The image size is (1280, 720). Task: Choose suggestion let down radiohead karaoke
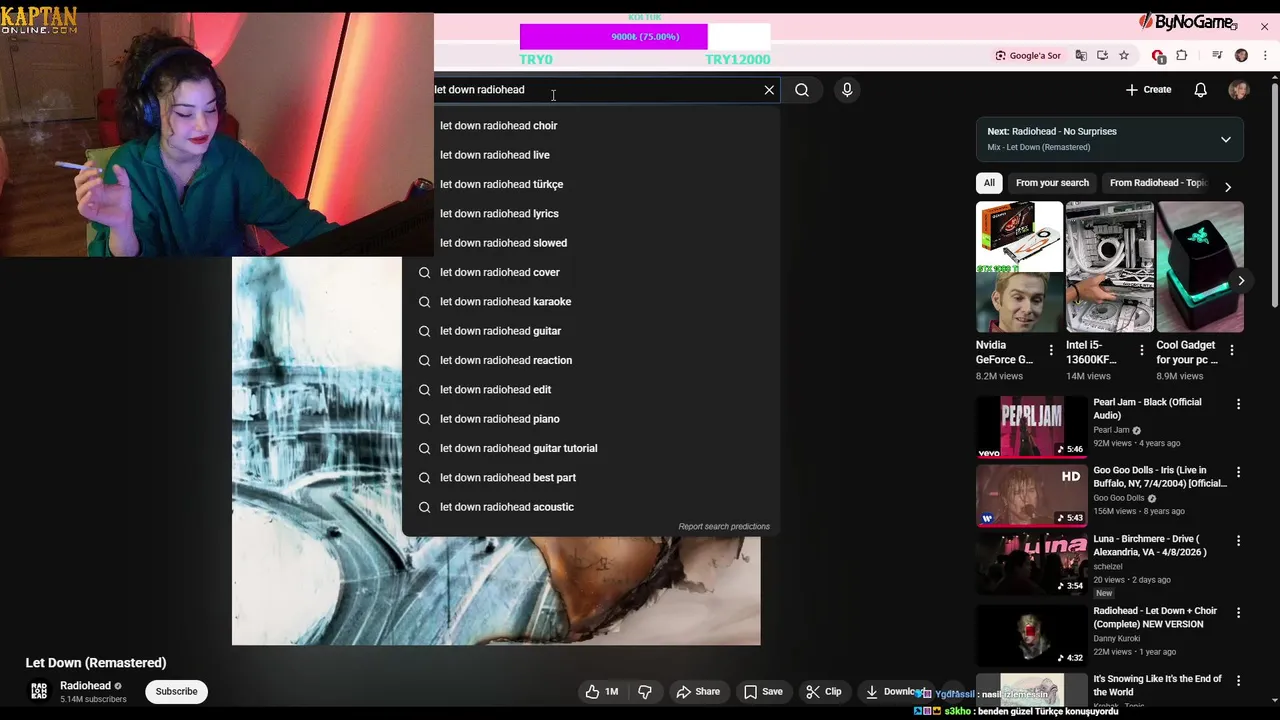(x=591, y=302)
